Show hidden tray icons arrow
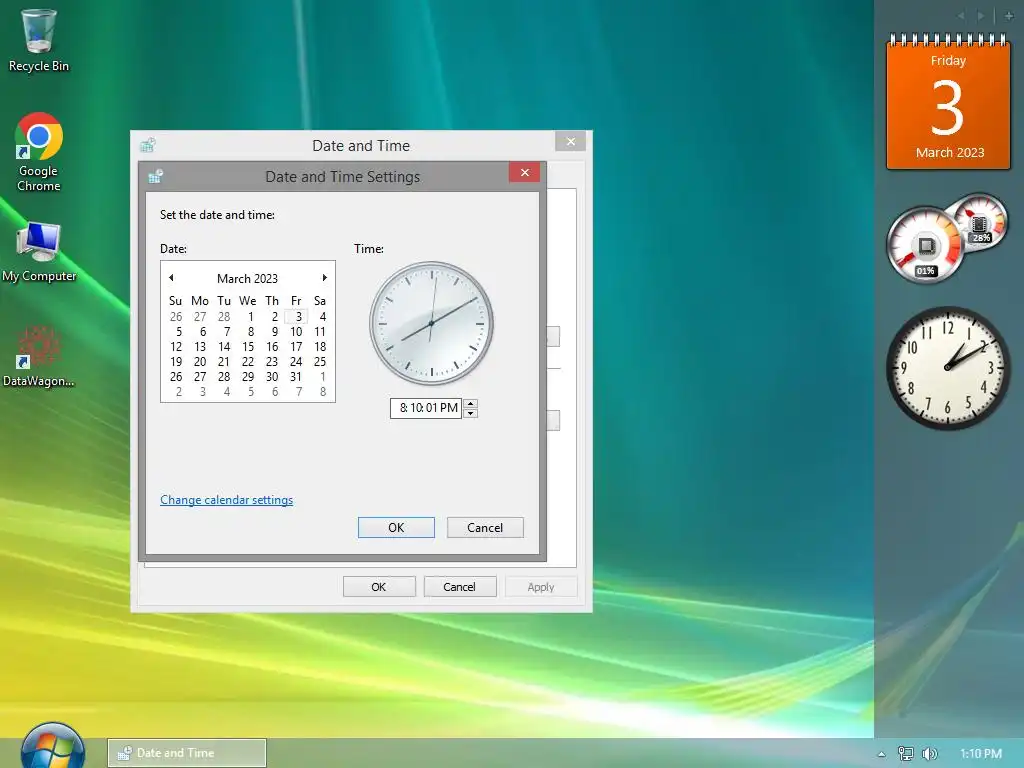 (x=882, y=754)
